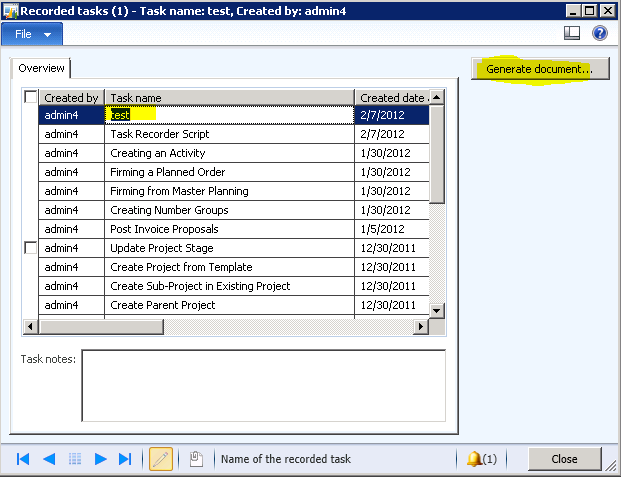Select the 'Firming from Master Planning' row
This screenshot has width=621, height=477.
(234, 191)
